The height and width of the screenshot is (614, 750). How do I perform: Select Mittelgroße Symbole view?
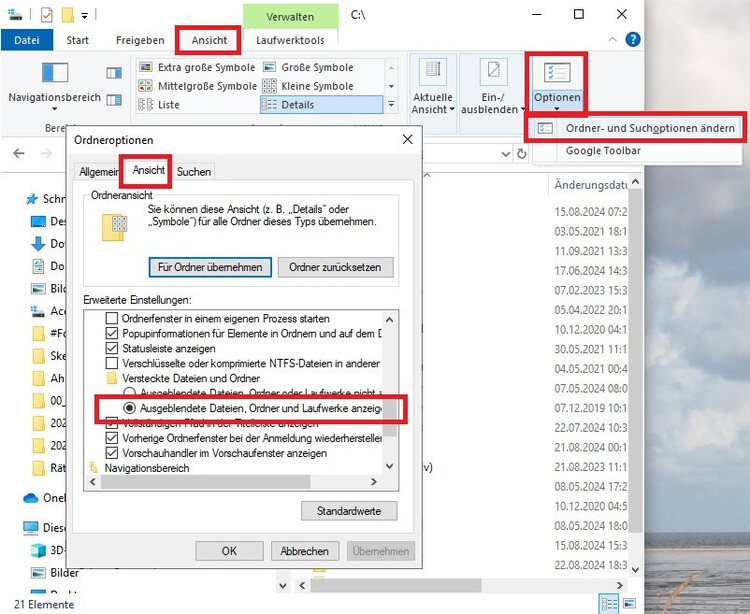point(198,86)
